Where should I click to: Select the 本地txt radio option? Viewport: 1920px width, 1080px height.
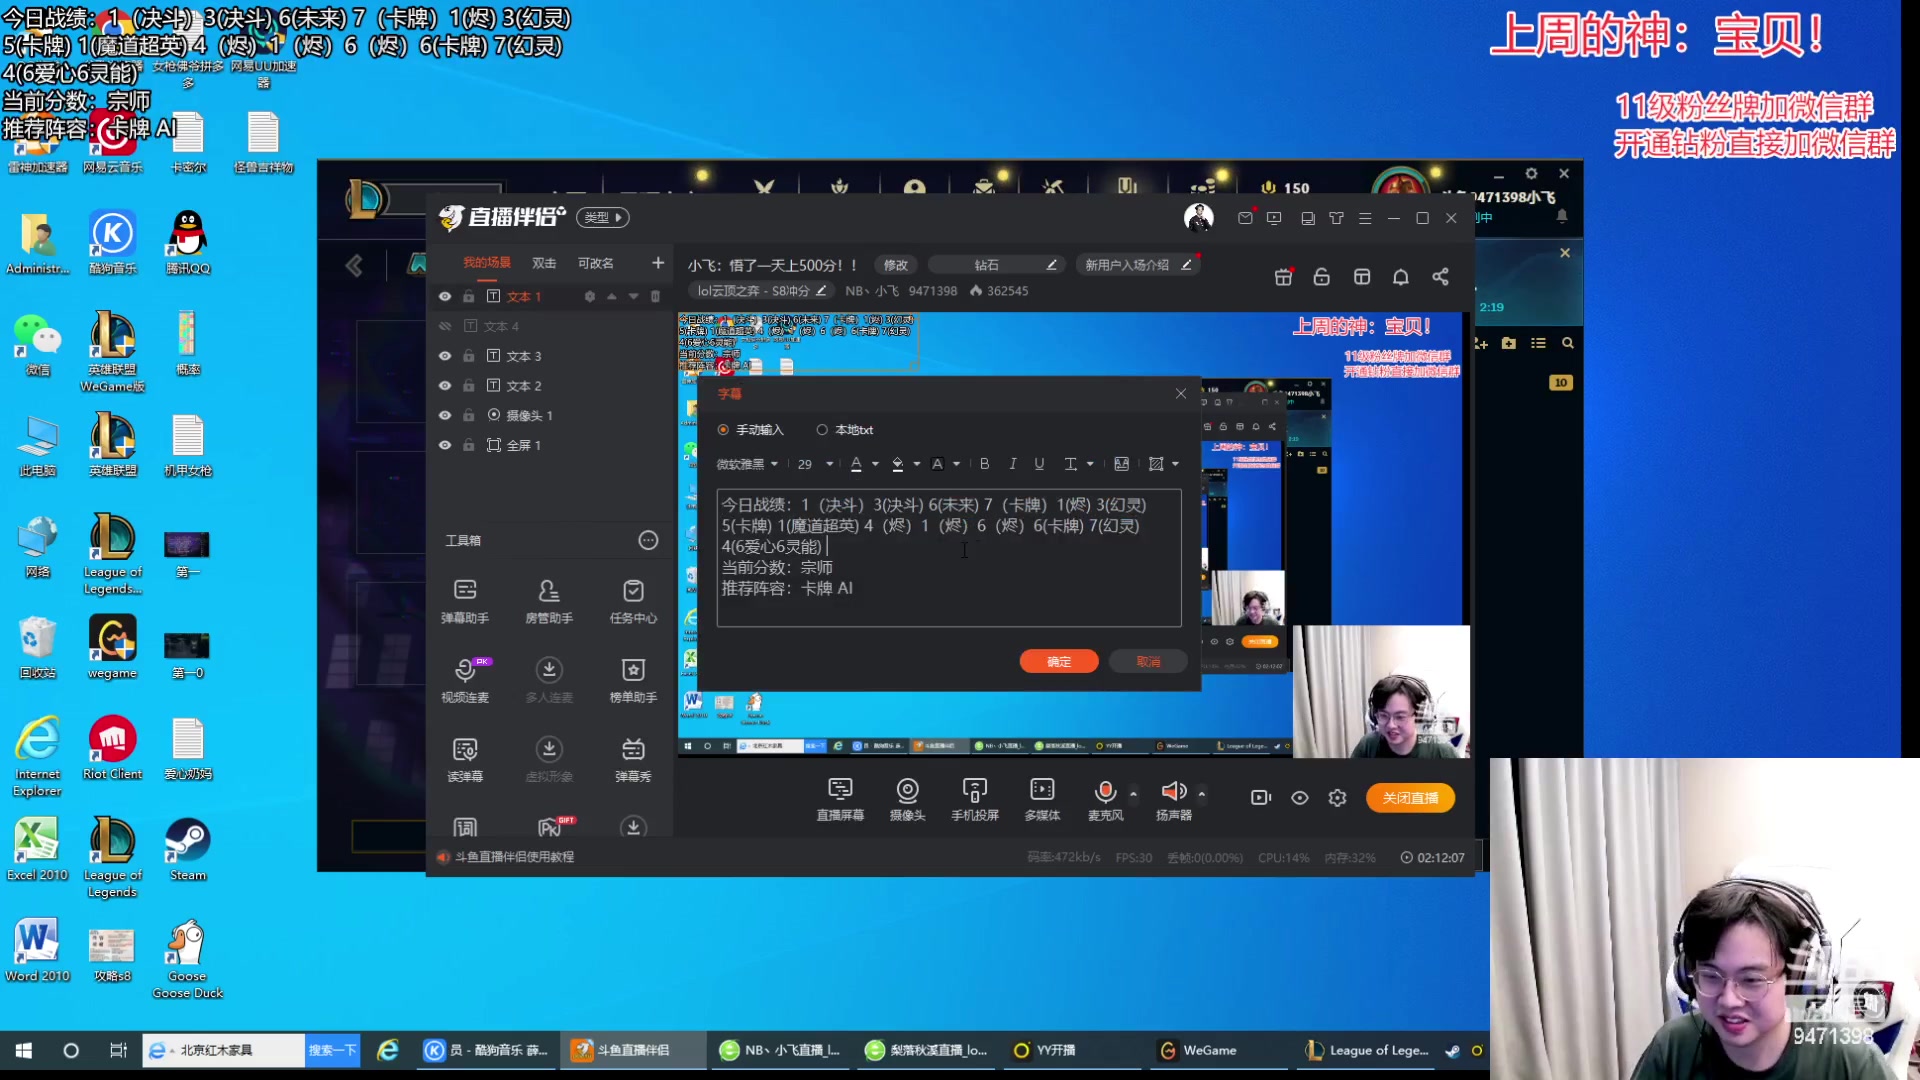coord(822,429)
